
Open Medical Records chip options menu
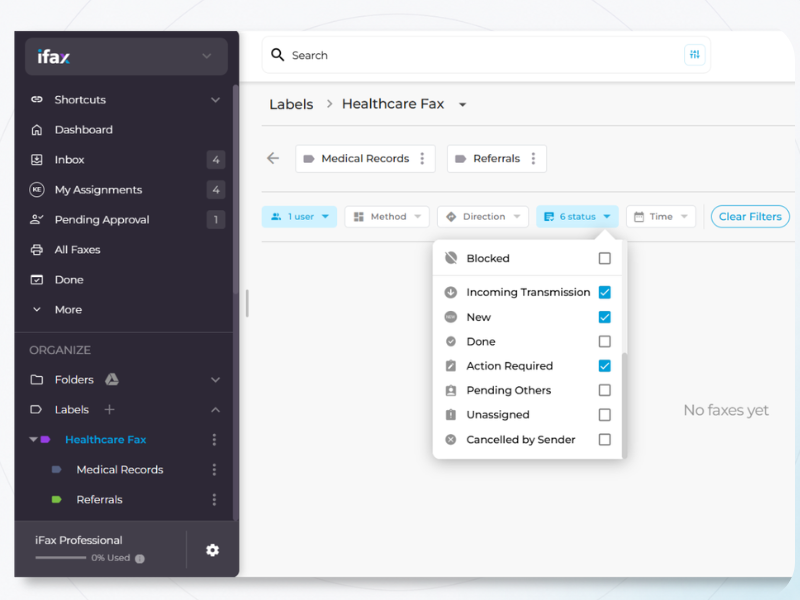click(422, 159)
